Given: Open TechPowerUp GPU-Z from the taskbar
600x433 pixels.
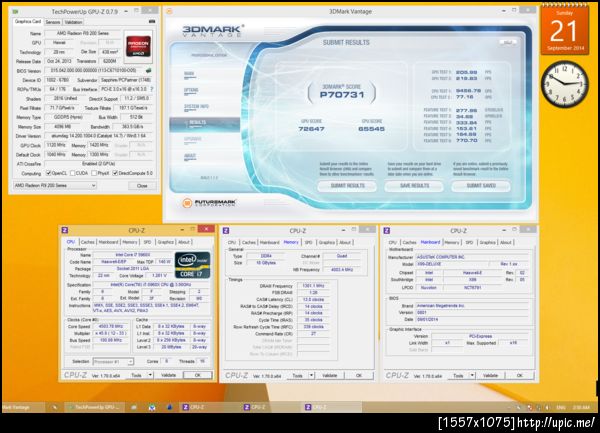Looking at the screenshot, I should click(x=95, y=407).
